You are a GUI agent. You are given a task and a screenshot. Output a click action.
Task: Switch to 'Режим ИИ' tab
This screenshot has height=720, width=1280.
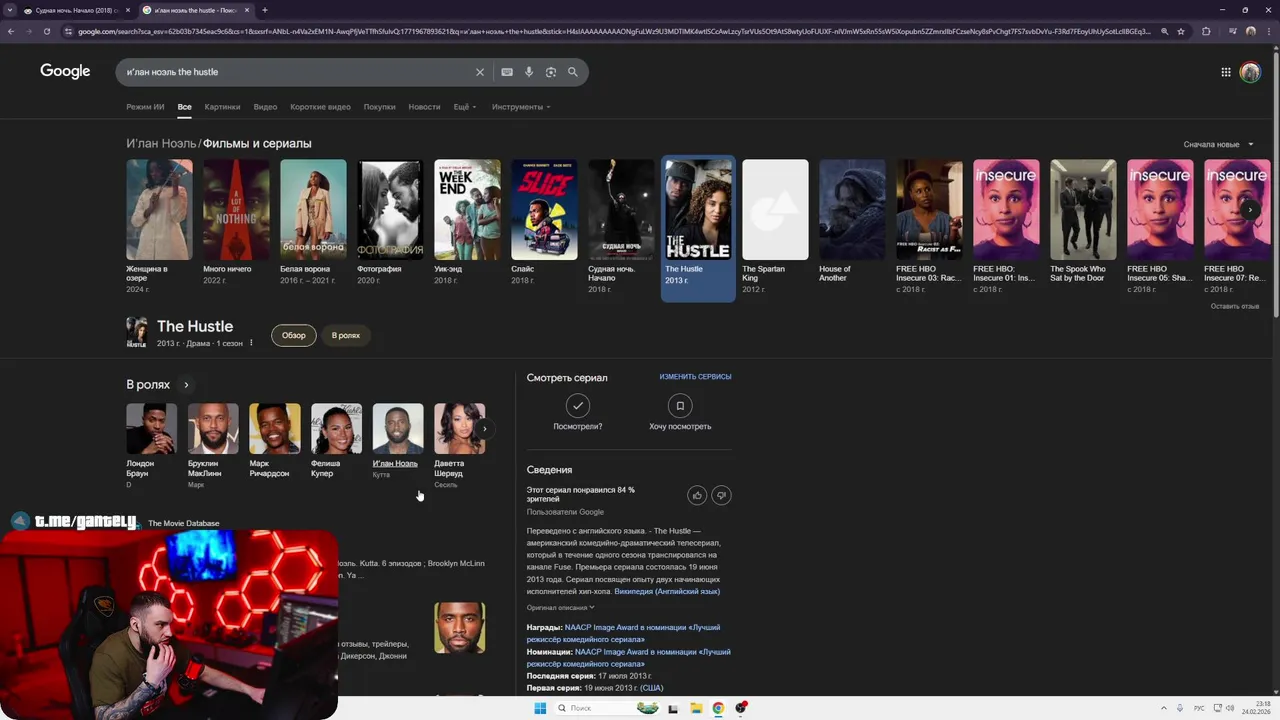coord(145,107)
